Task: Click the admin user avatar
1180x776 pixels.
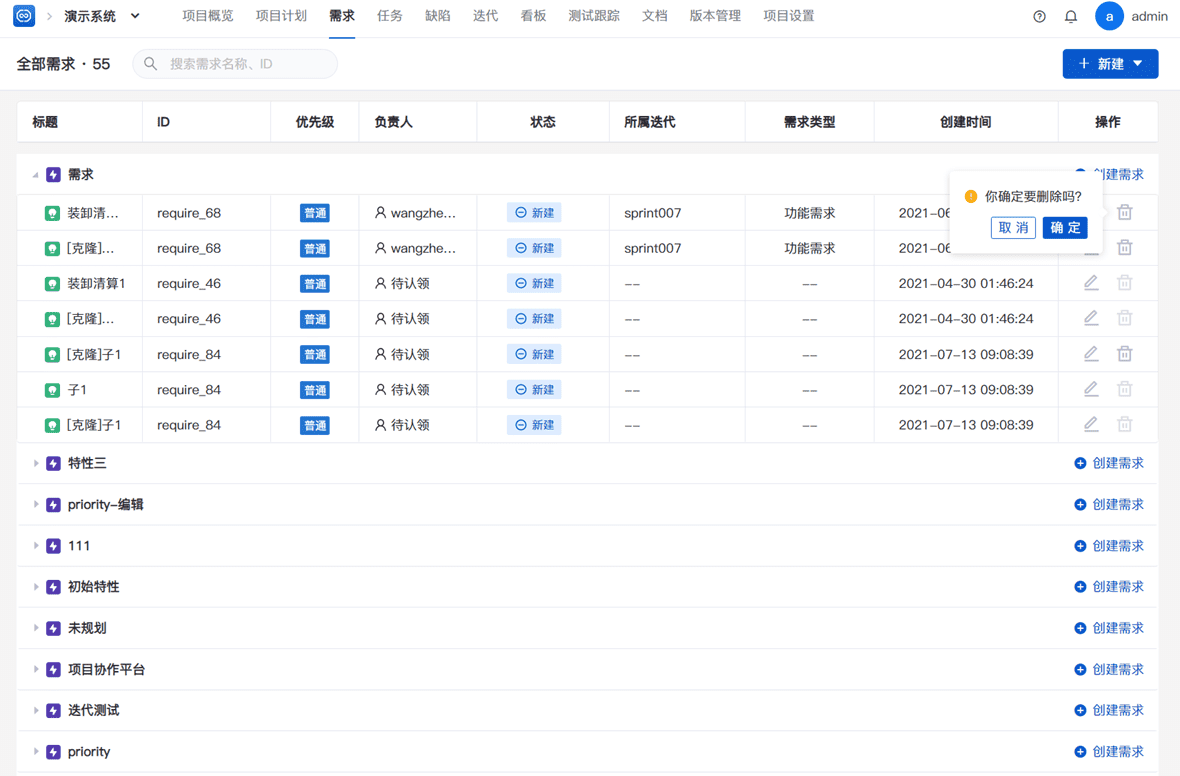Action: [x=1109, y=16]
